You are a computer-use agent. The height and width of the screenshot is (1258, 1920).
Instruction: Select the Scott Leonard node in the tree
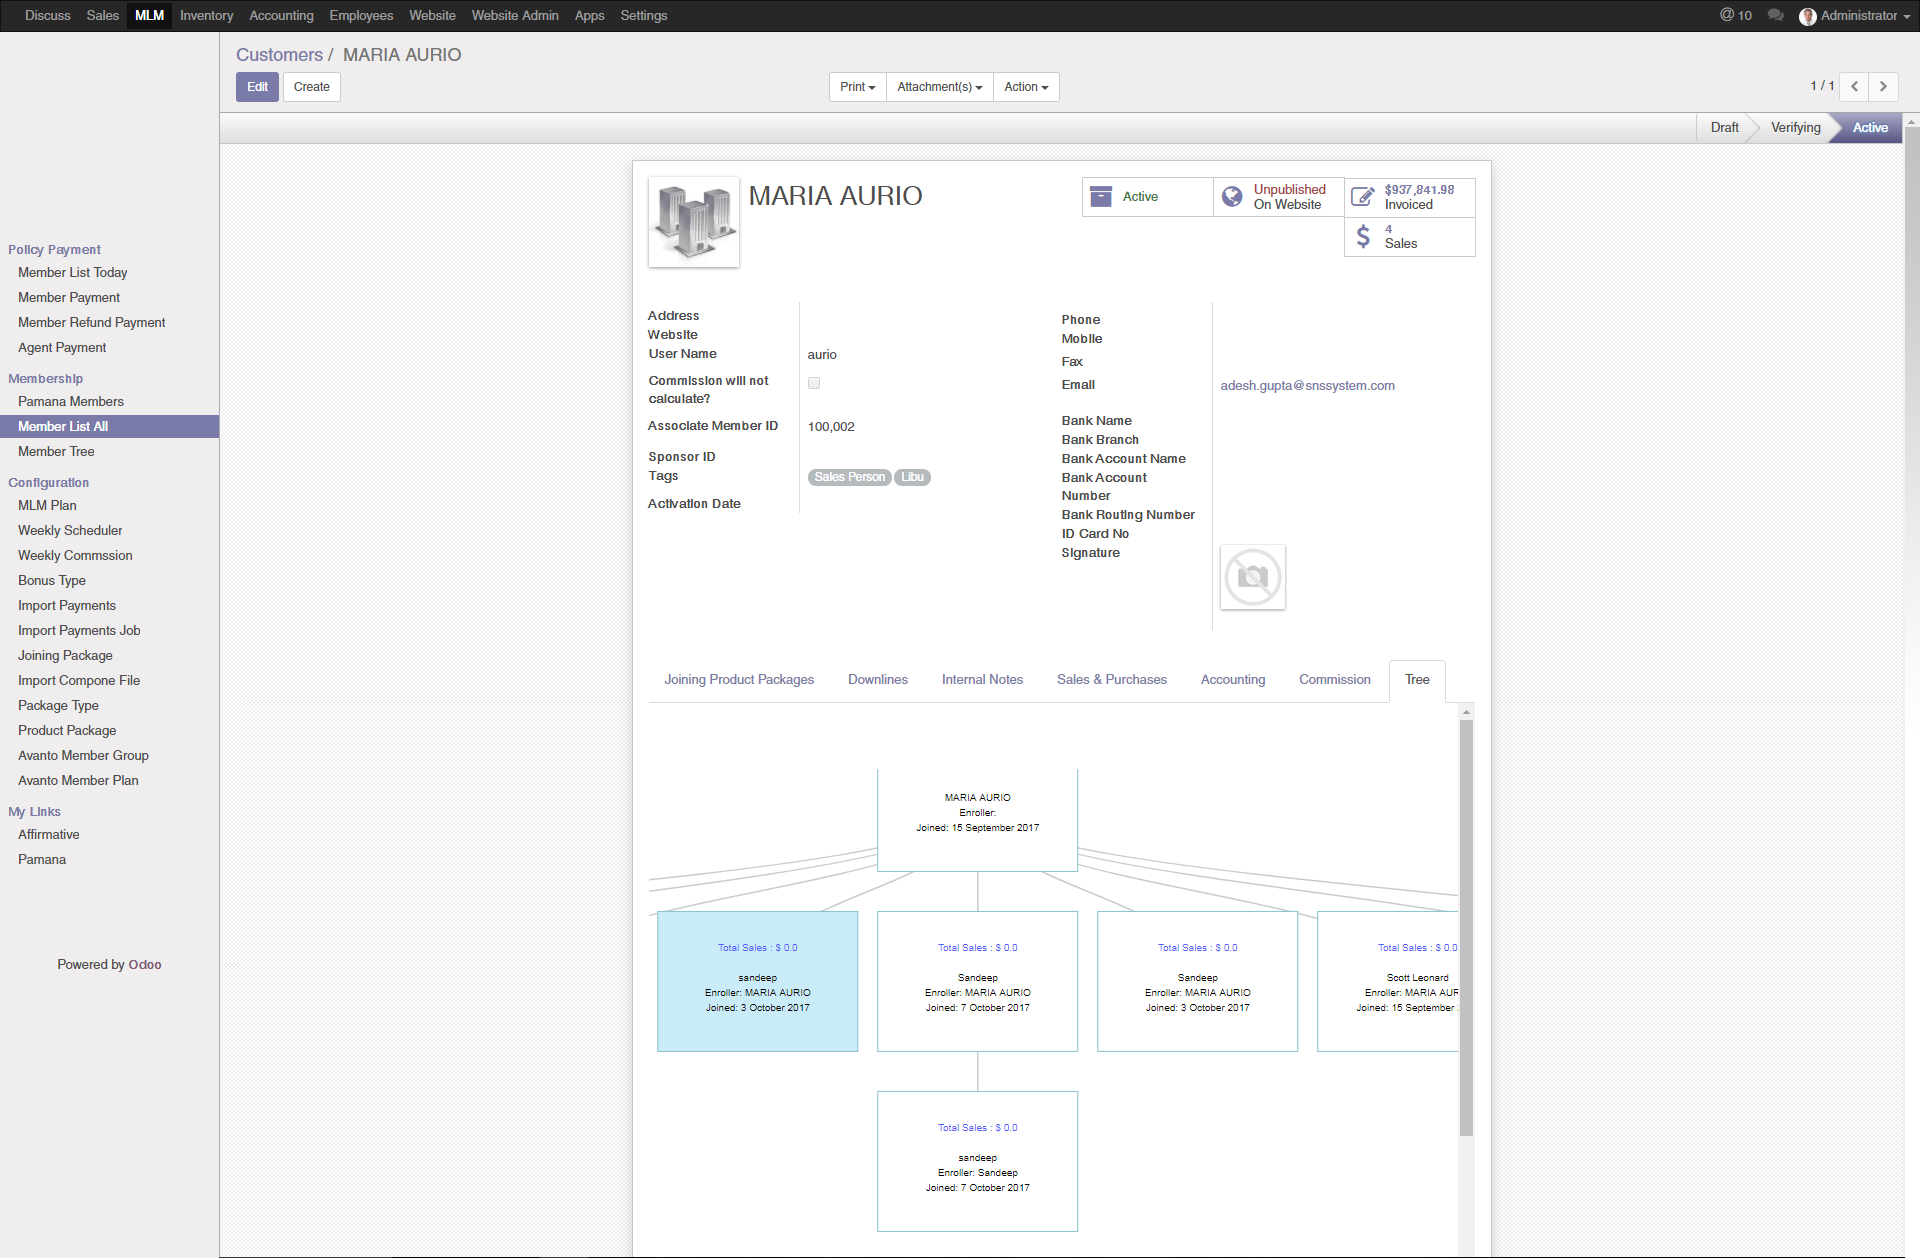[x=1400, y=981]
